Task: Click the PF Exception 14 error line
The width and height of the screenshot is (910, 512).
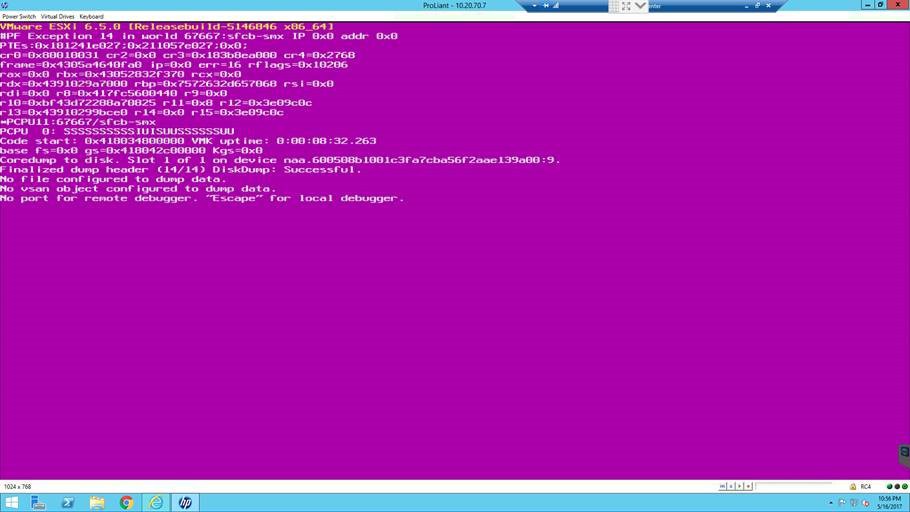Action: point(199,36)
